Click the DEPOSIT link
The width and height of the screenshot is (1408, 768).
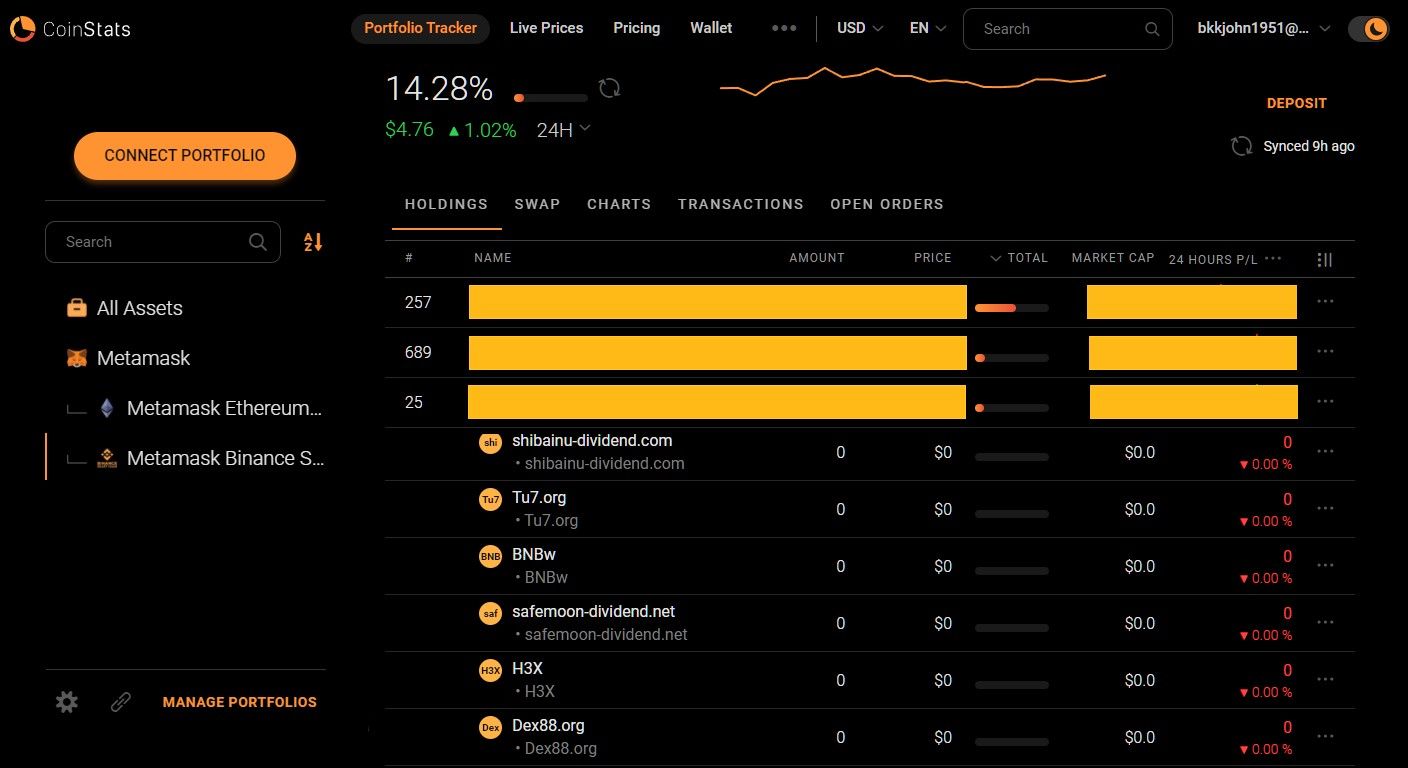[1297, 103]
